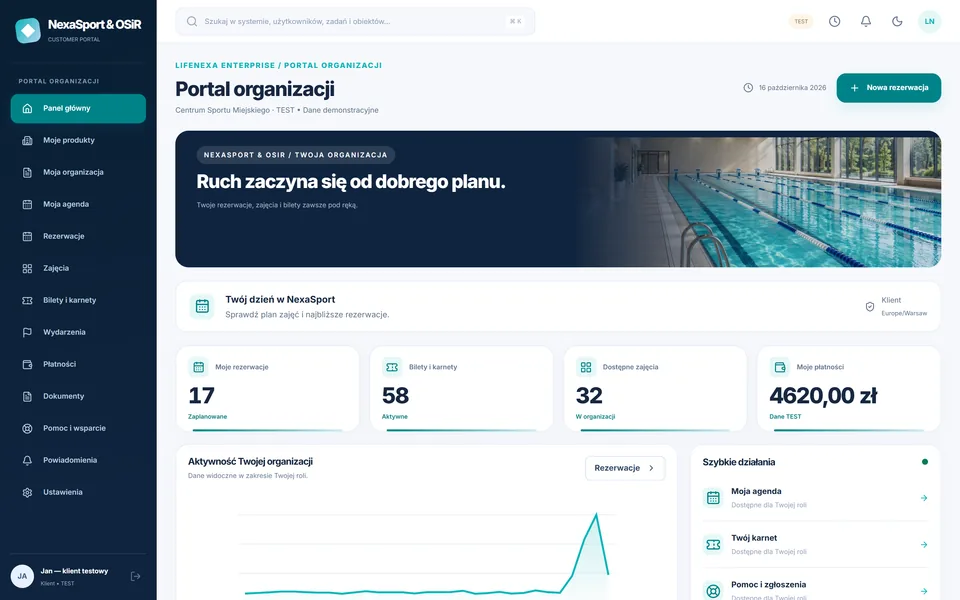Viewport: 960px width, 600px height.
Task: Click the JA avatar in the sidebar footer
Action: [x=22, y=576]
